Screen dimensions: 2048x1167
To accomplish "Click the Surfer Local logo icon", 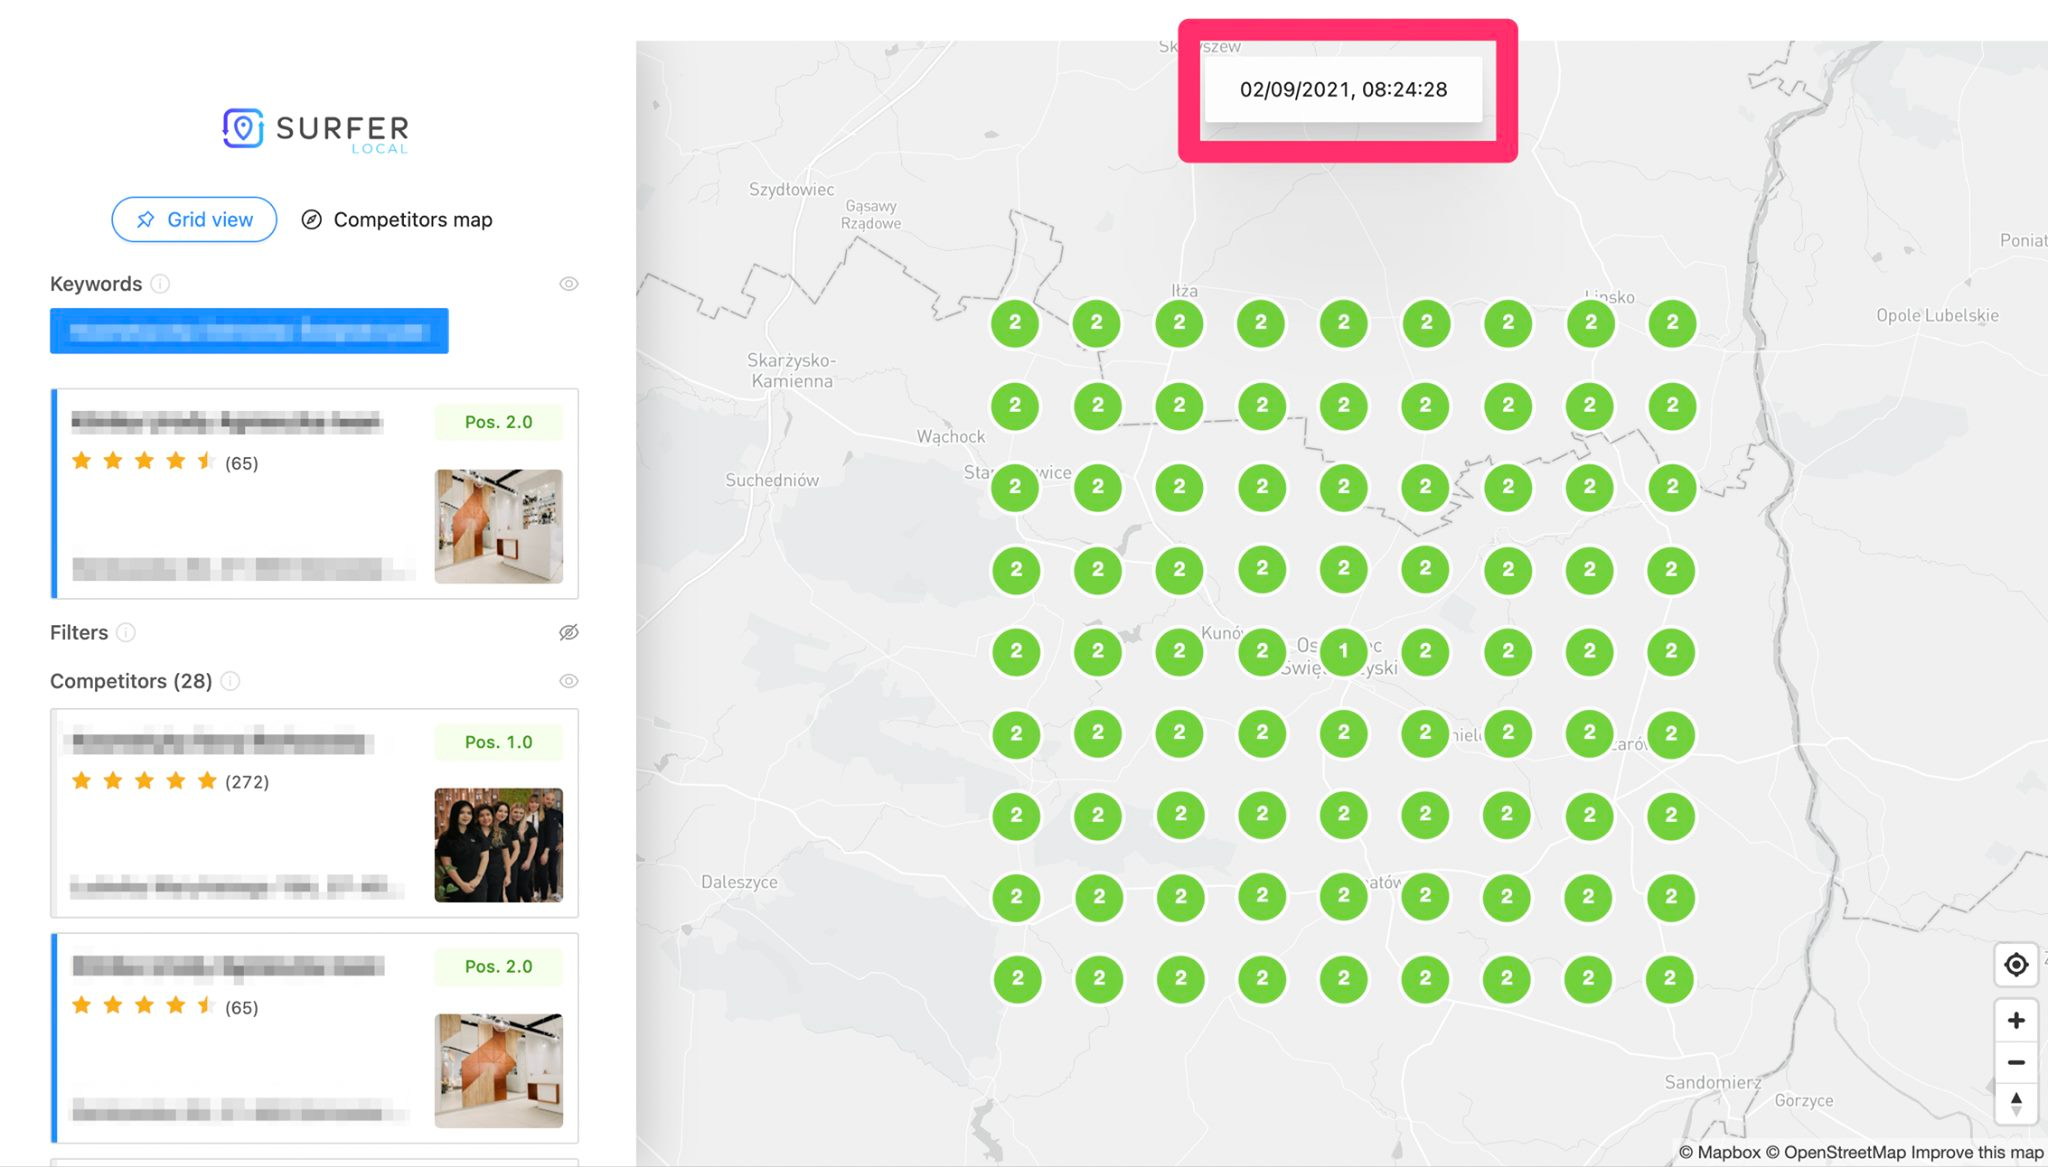I will point(243,128).
